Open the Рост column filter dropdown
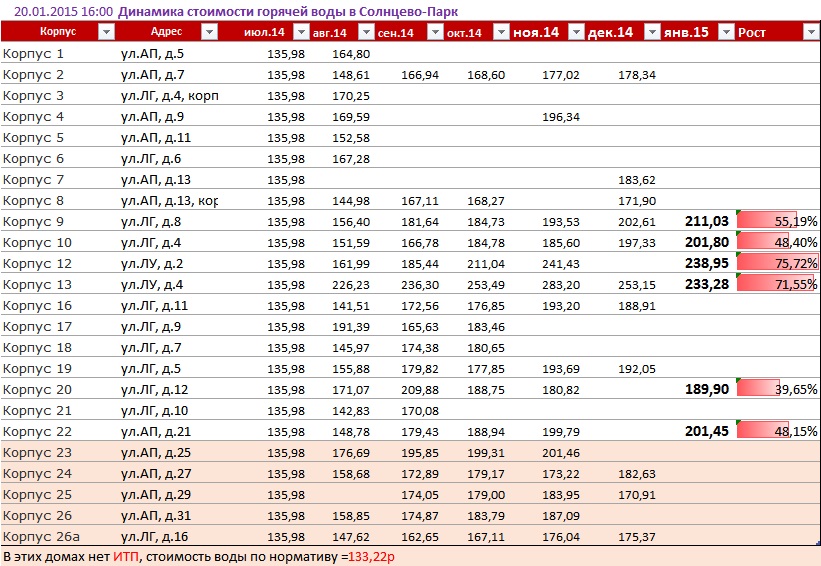 809,32
